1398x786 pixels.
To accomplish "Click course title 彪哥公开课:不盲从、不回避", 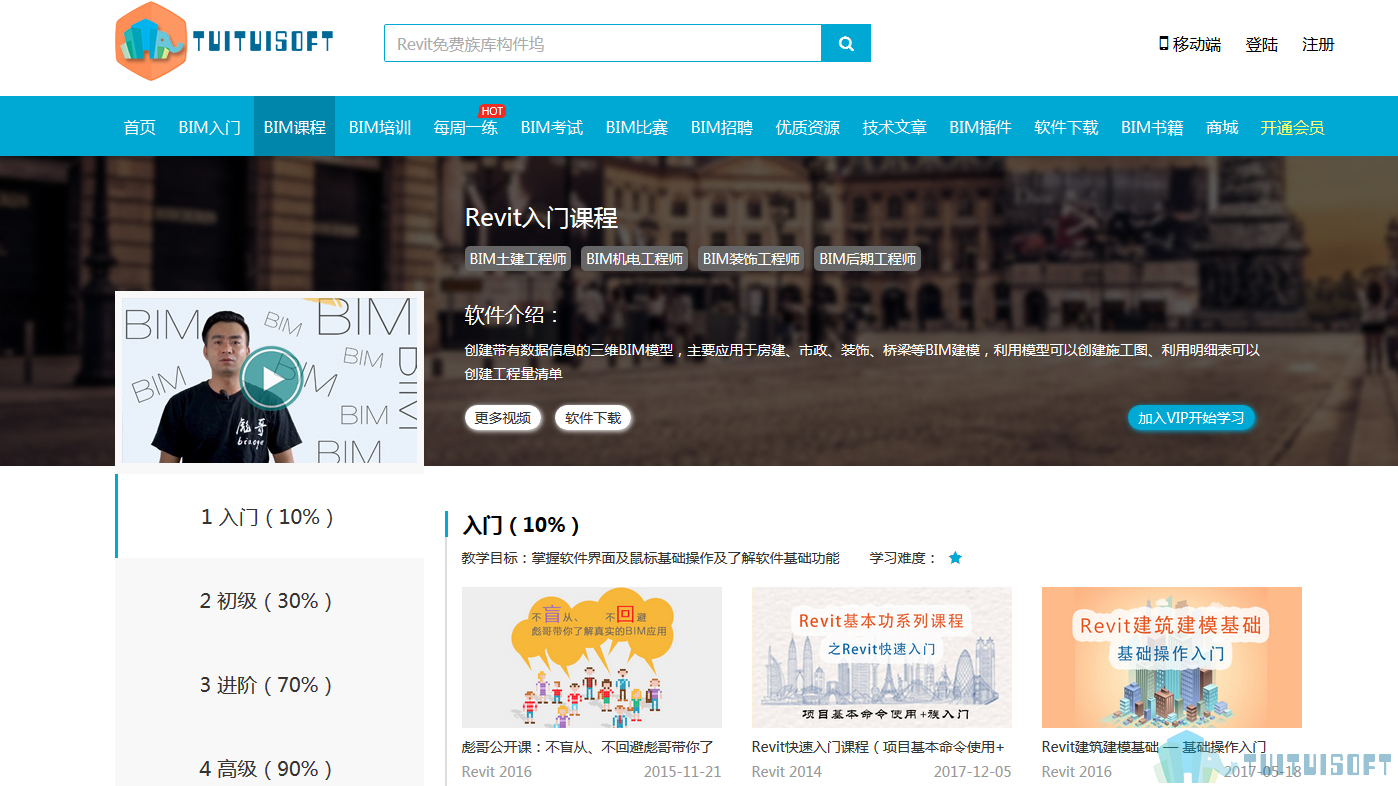I will pyautogui.click(x=588, y=746).
